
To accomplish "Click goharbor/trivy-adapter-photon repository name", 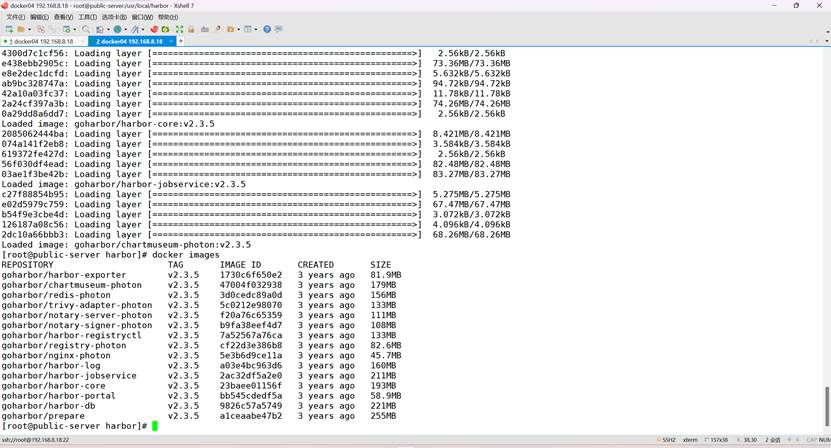I will point(77,305).
